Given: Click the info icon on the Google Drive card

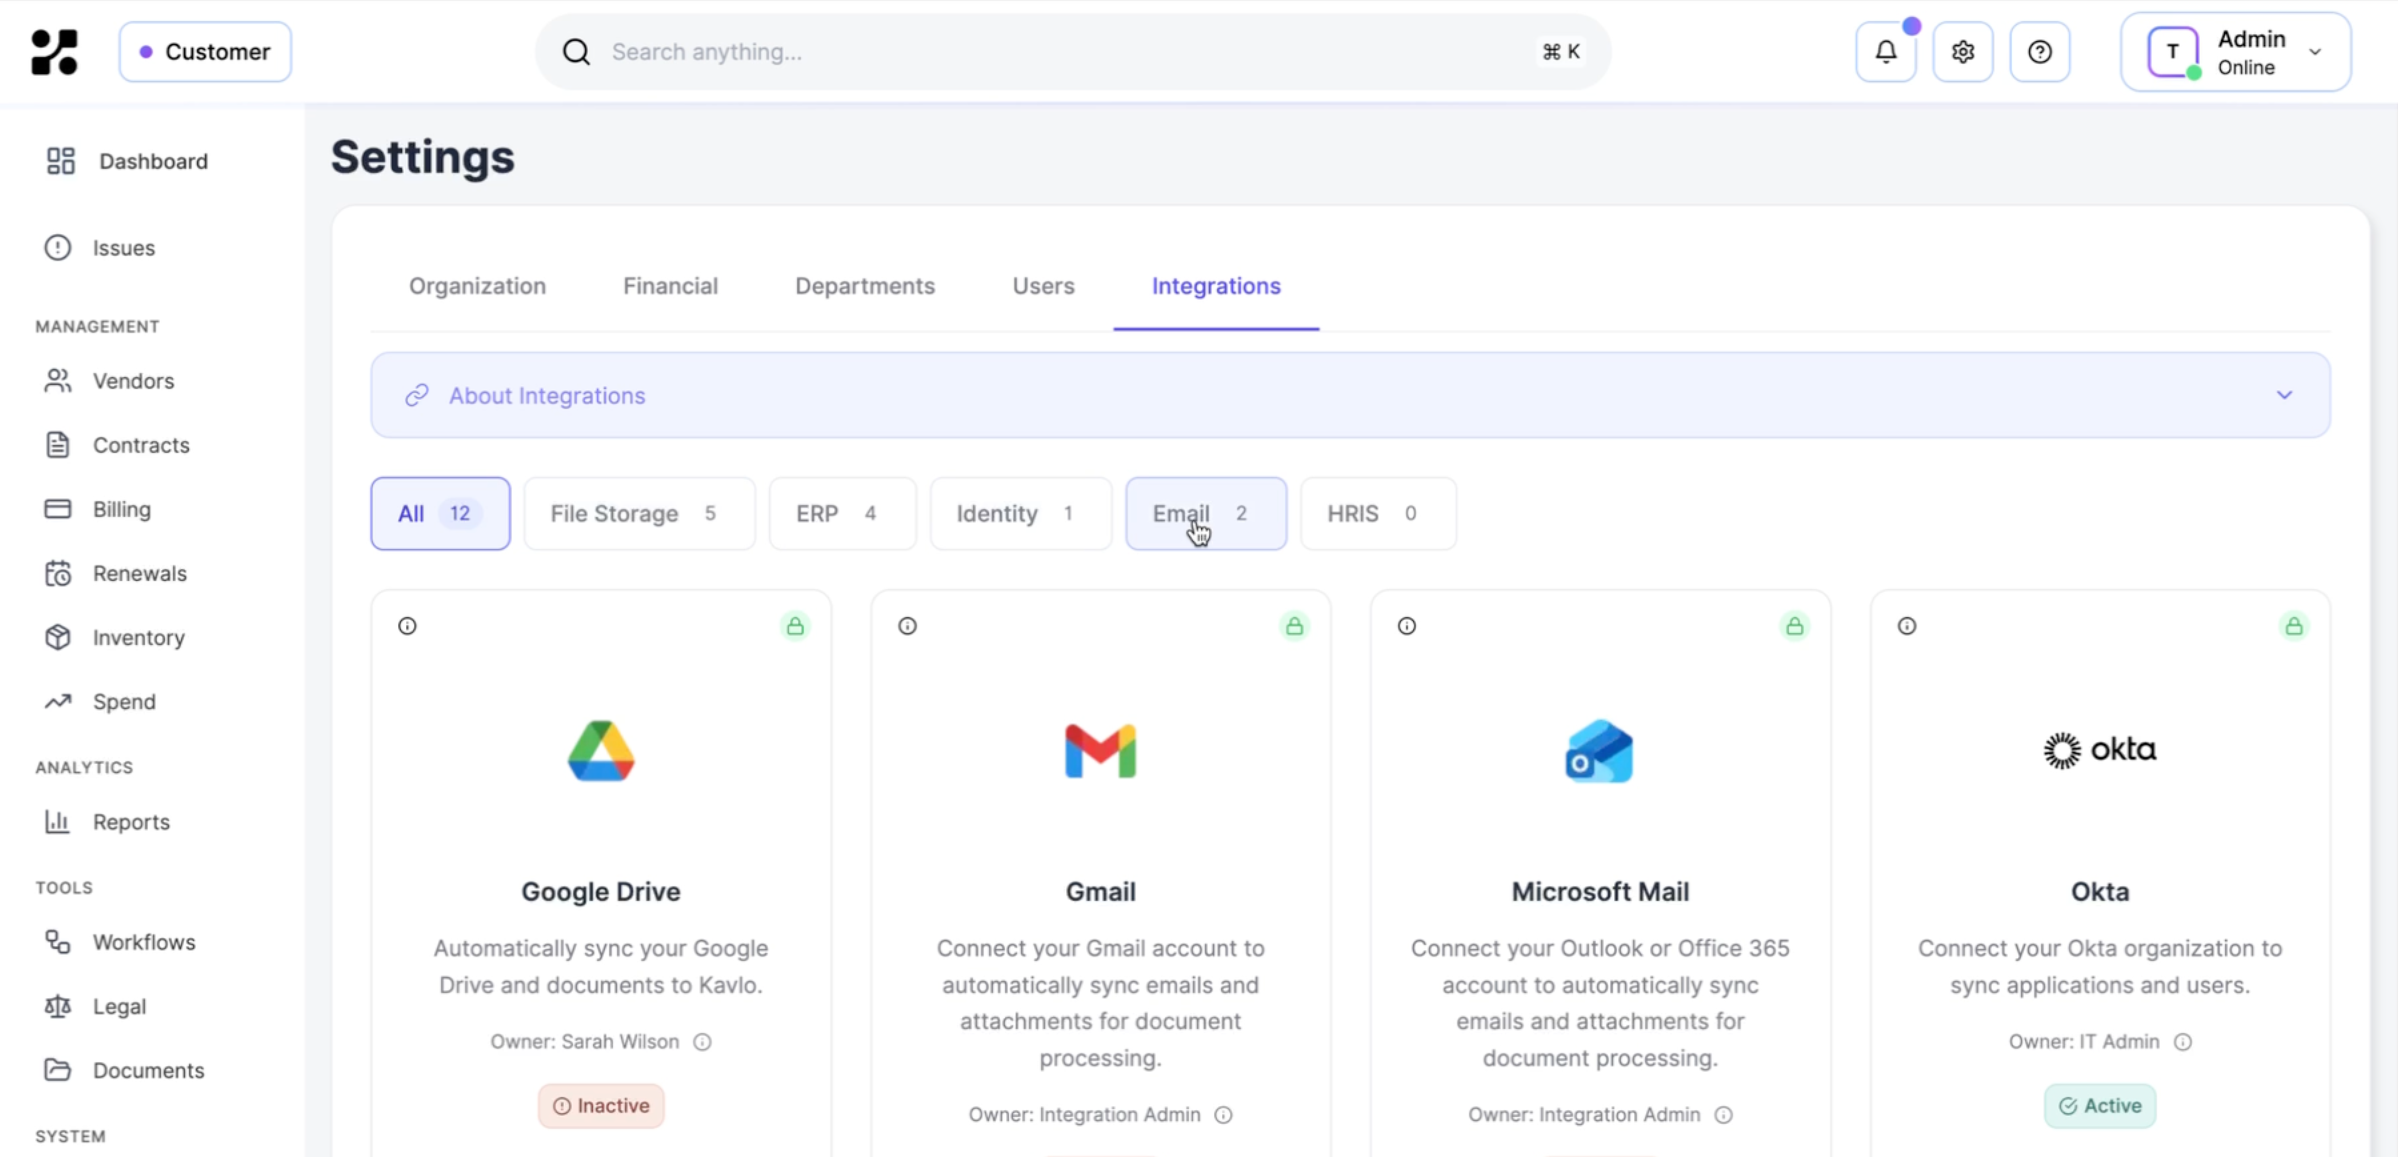Looking at the screenshot, I should 407,626.
